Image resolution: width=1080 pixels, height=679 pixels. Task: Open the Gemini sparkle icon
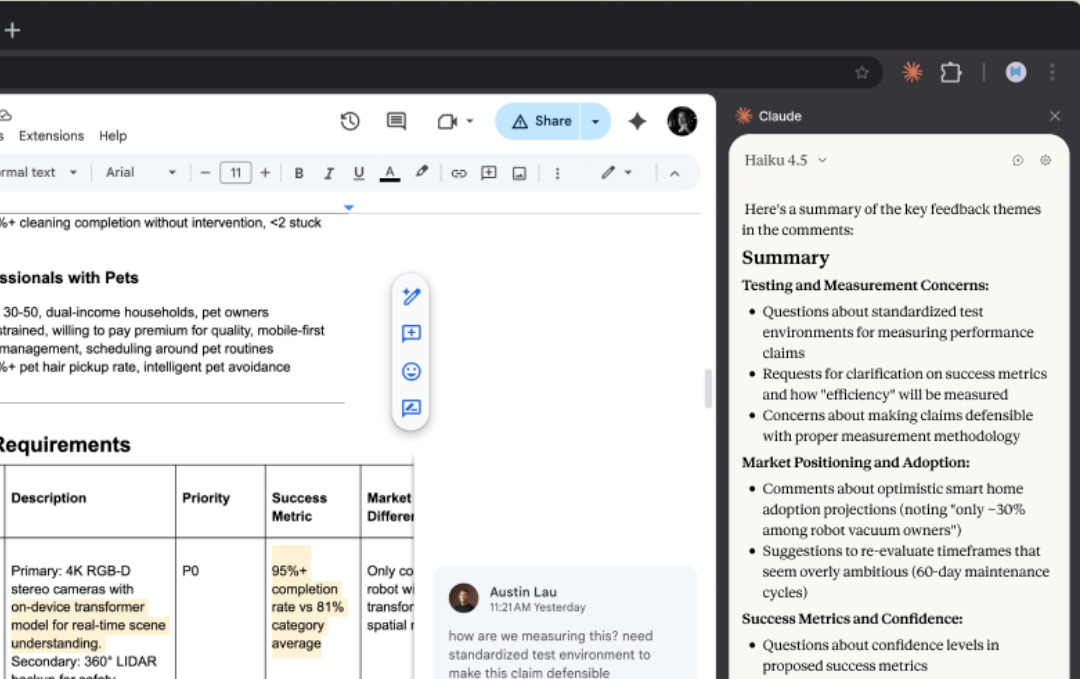click(x=637, y=121)
